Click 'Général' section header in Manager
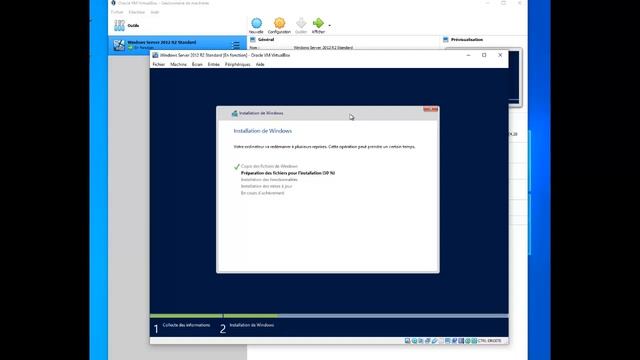Viewport: 640px width, 360px height. (x=266, y=40)
